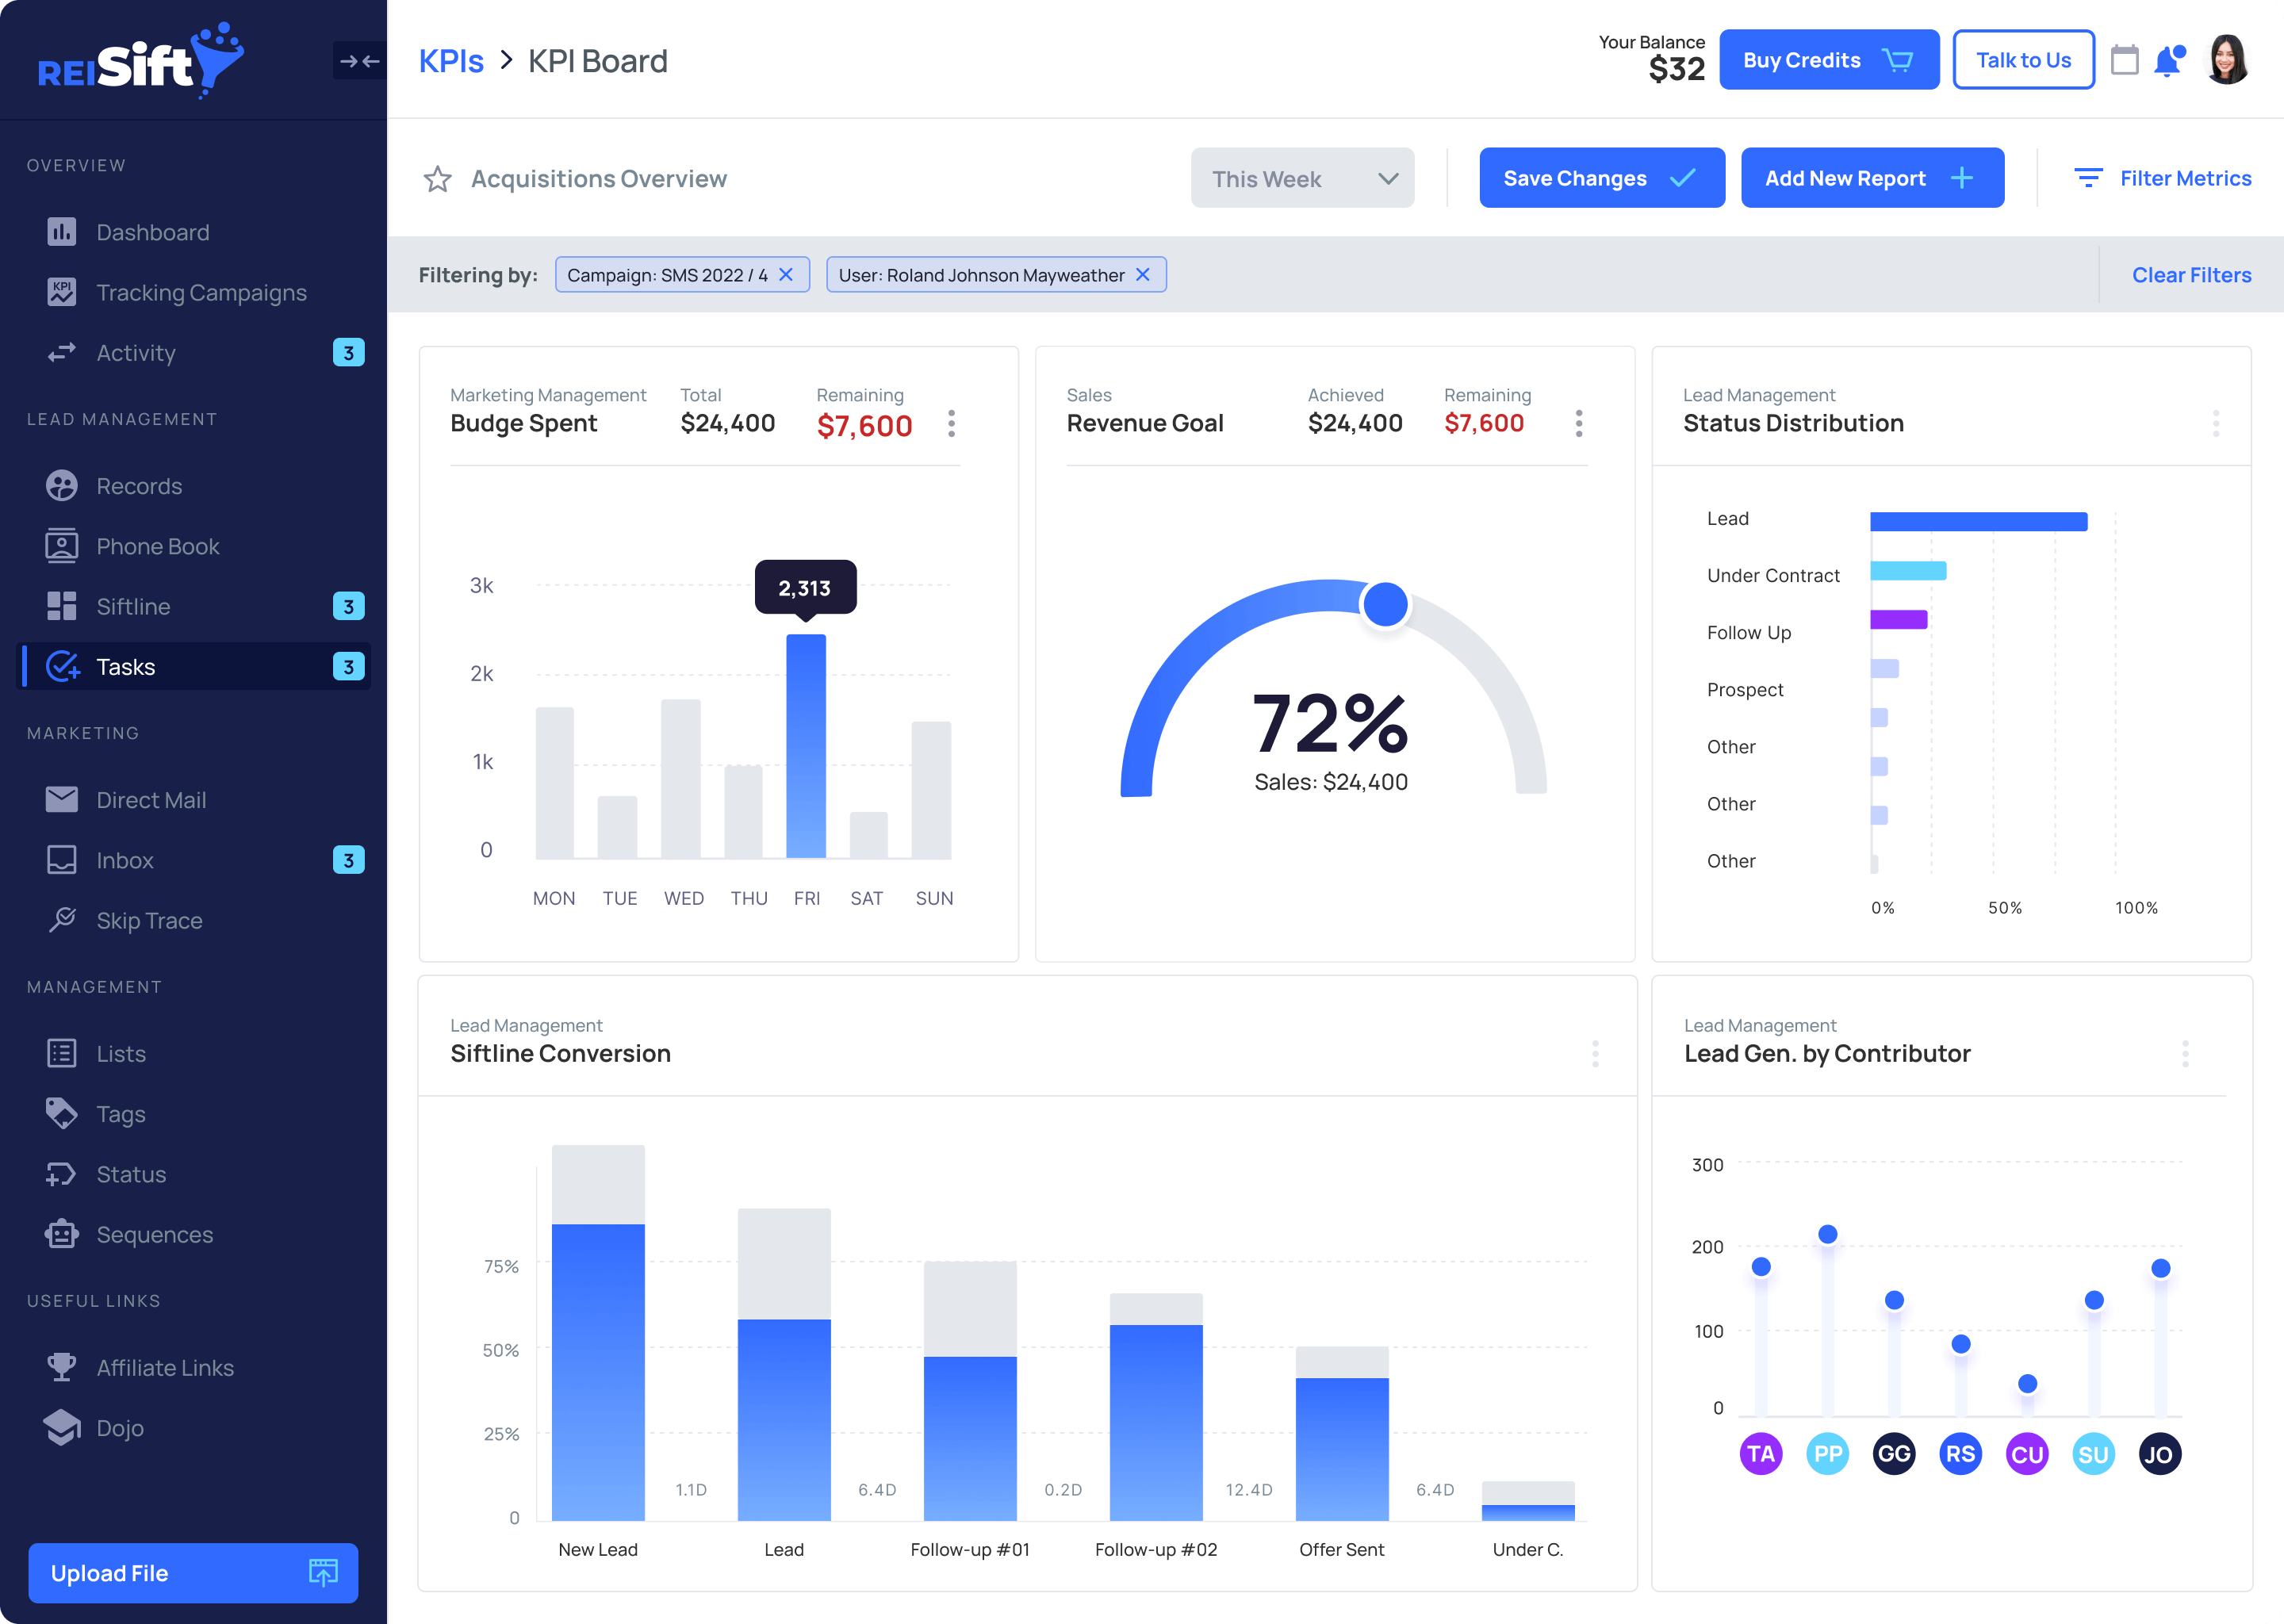Collapse the sidebar with the arrows icon
Image resolution: width=2284 pixels, height=1624 pixels.
(x=359, y=61)
